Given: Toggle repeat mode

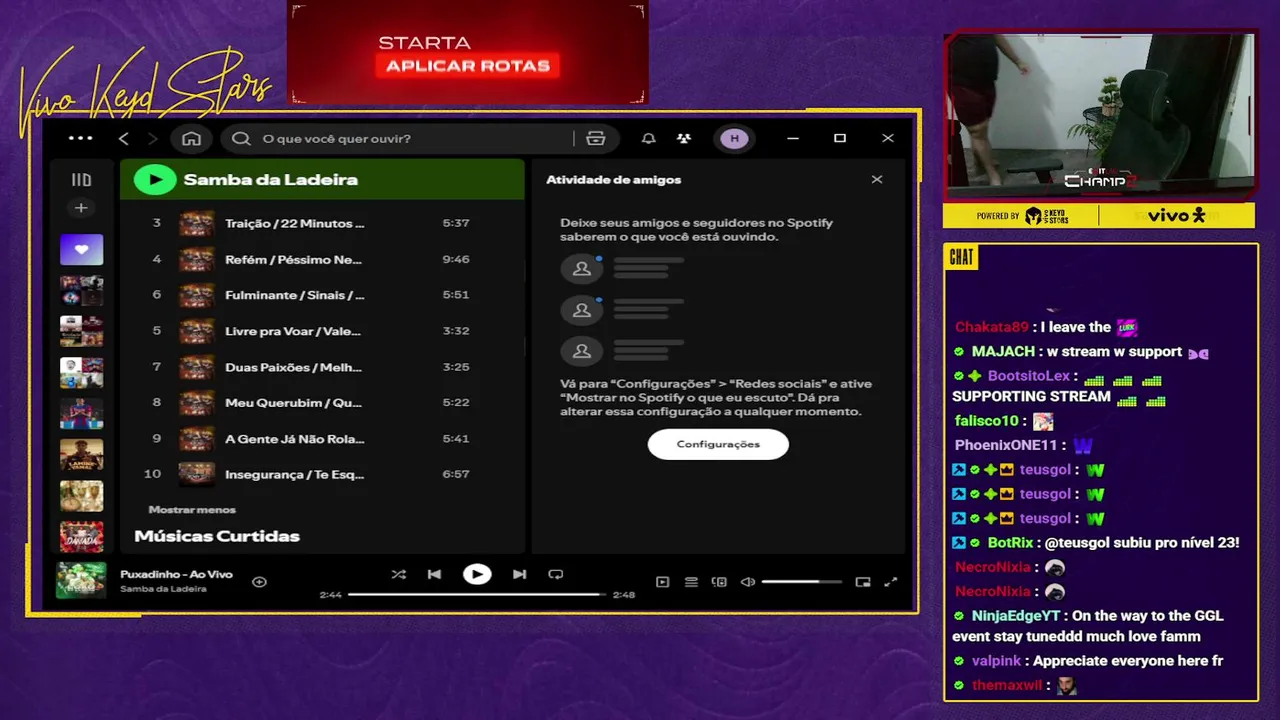Looking at the screenshot, I should (556, 574).
